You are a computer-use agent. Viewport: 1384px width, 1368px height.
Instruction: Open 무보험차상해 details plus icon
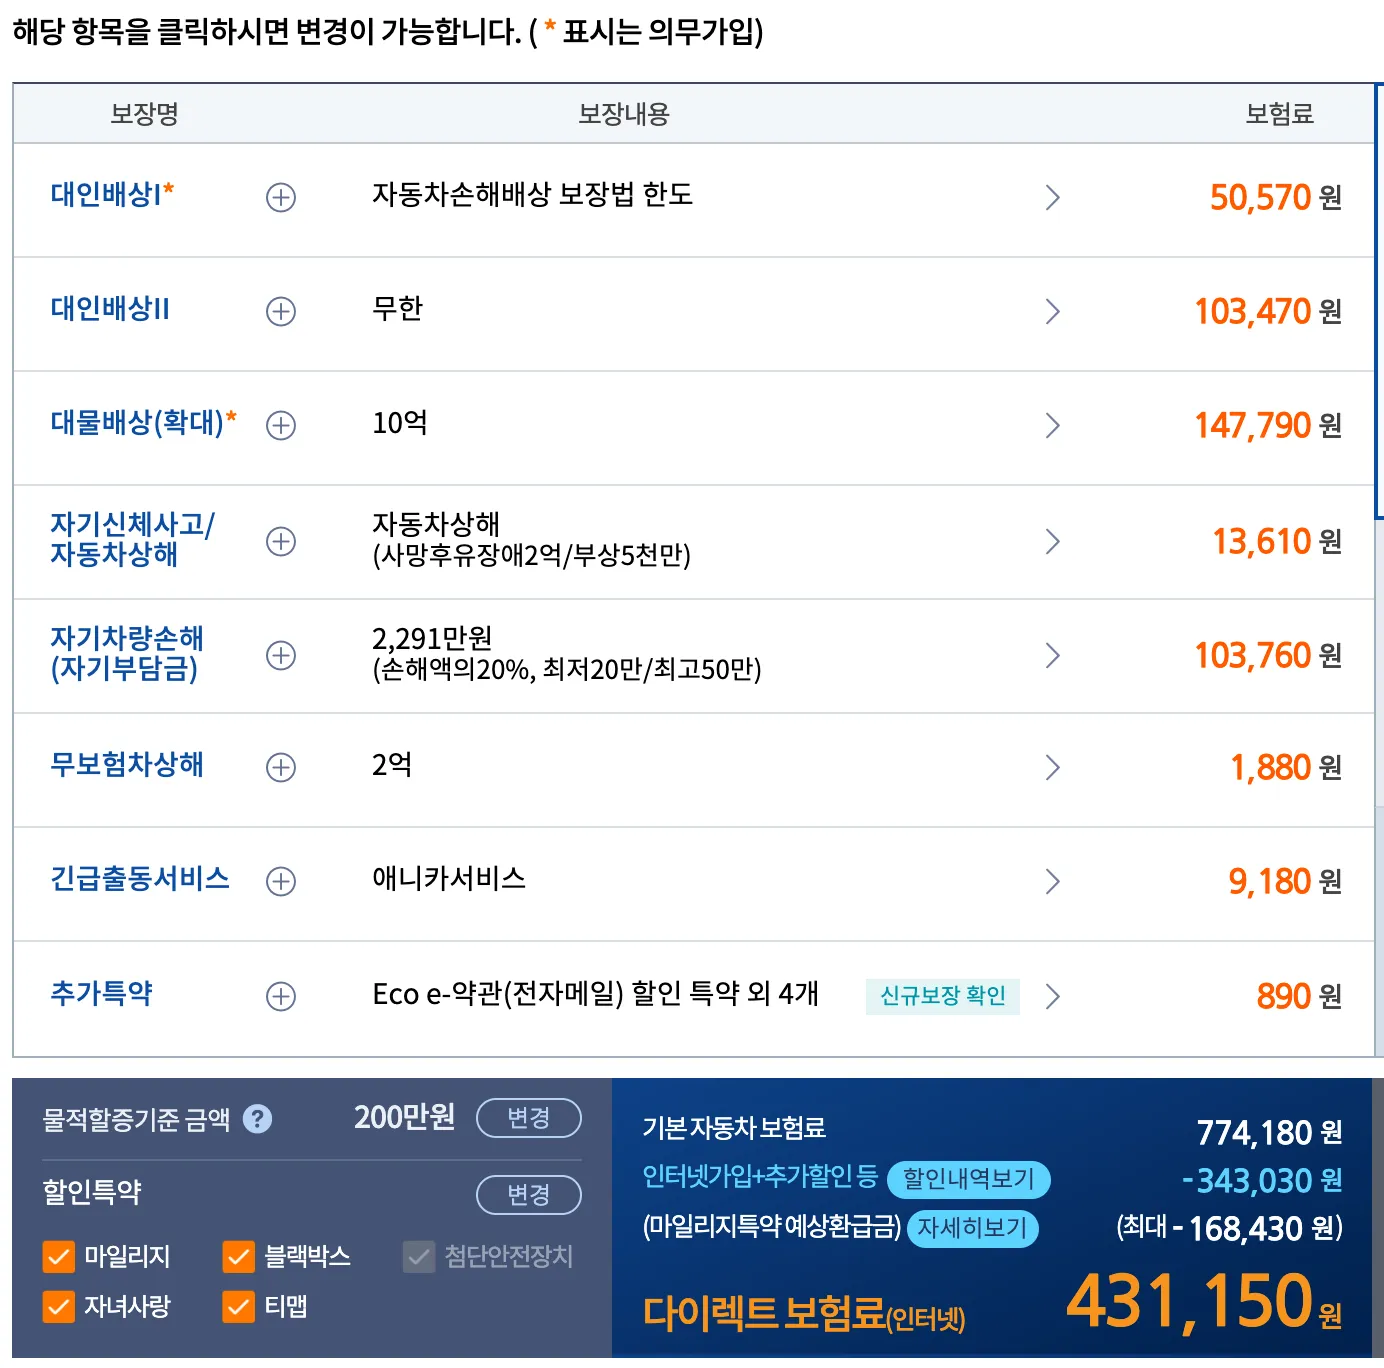coord(281,768)
